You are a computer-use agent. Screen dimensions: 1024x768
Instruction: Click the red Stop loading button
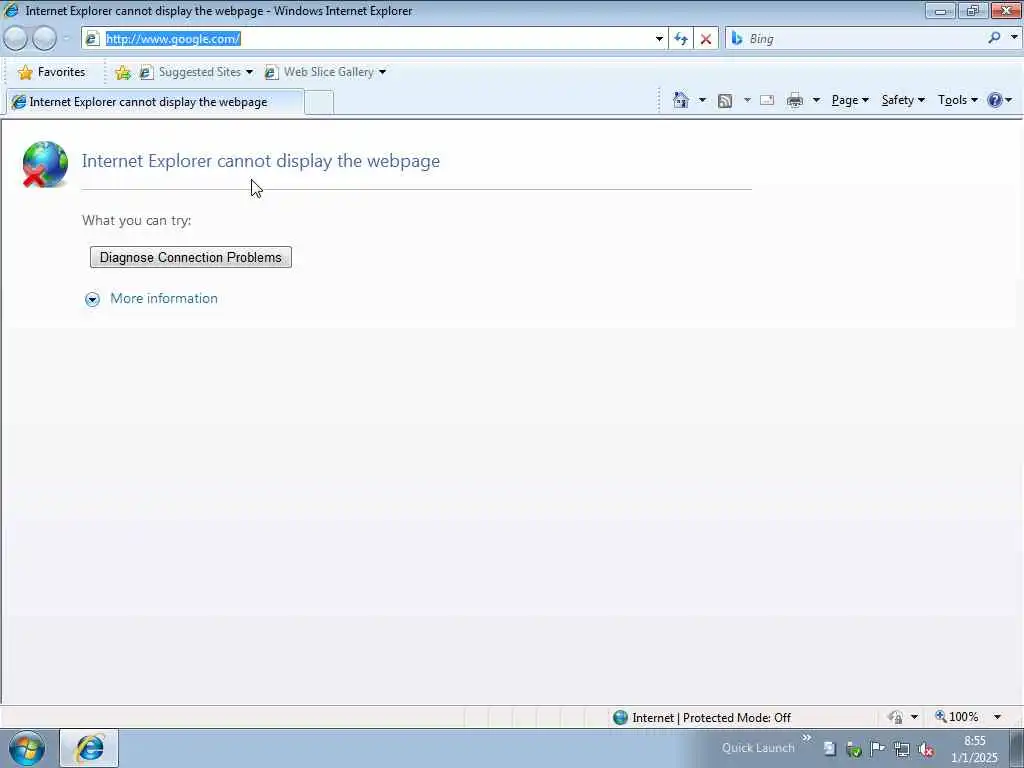point(706,39)
